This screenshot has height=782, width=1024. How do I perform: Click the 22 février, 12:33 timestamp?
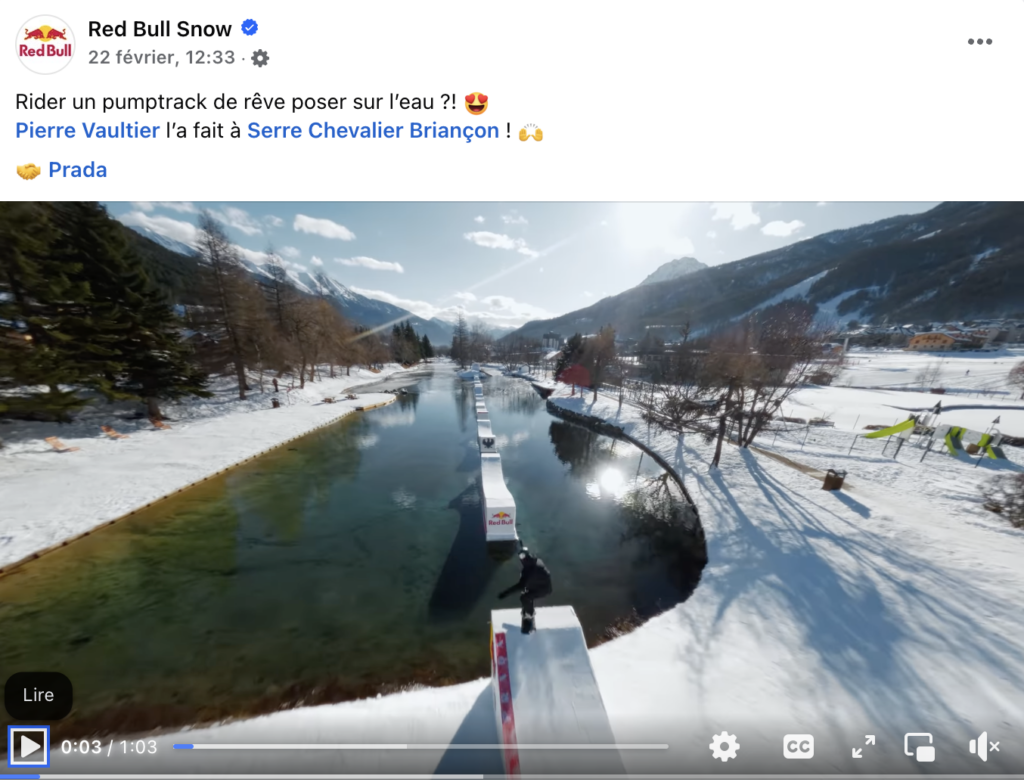pyautogui.click(x=161, y=57)
